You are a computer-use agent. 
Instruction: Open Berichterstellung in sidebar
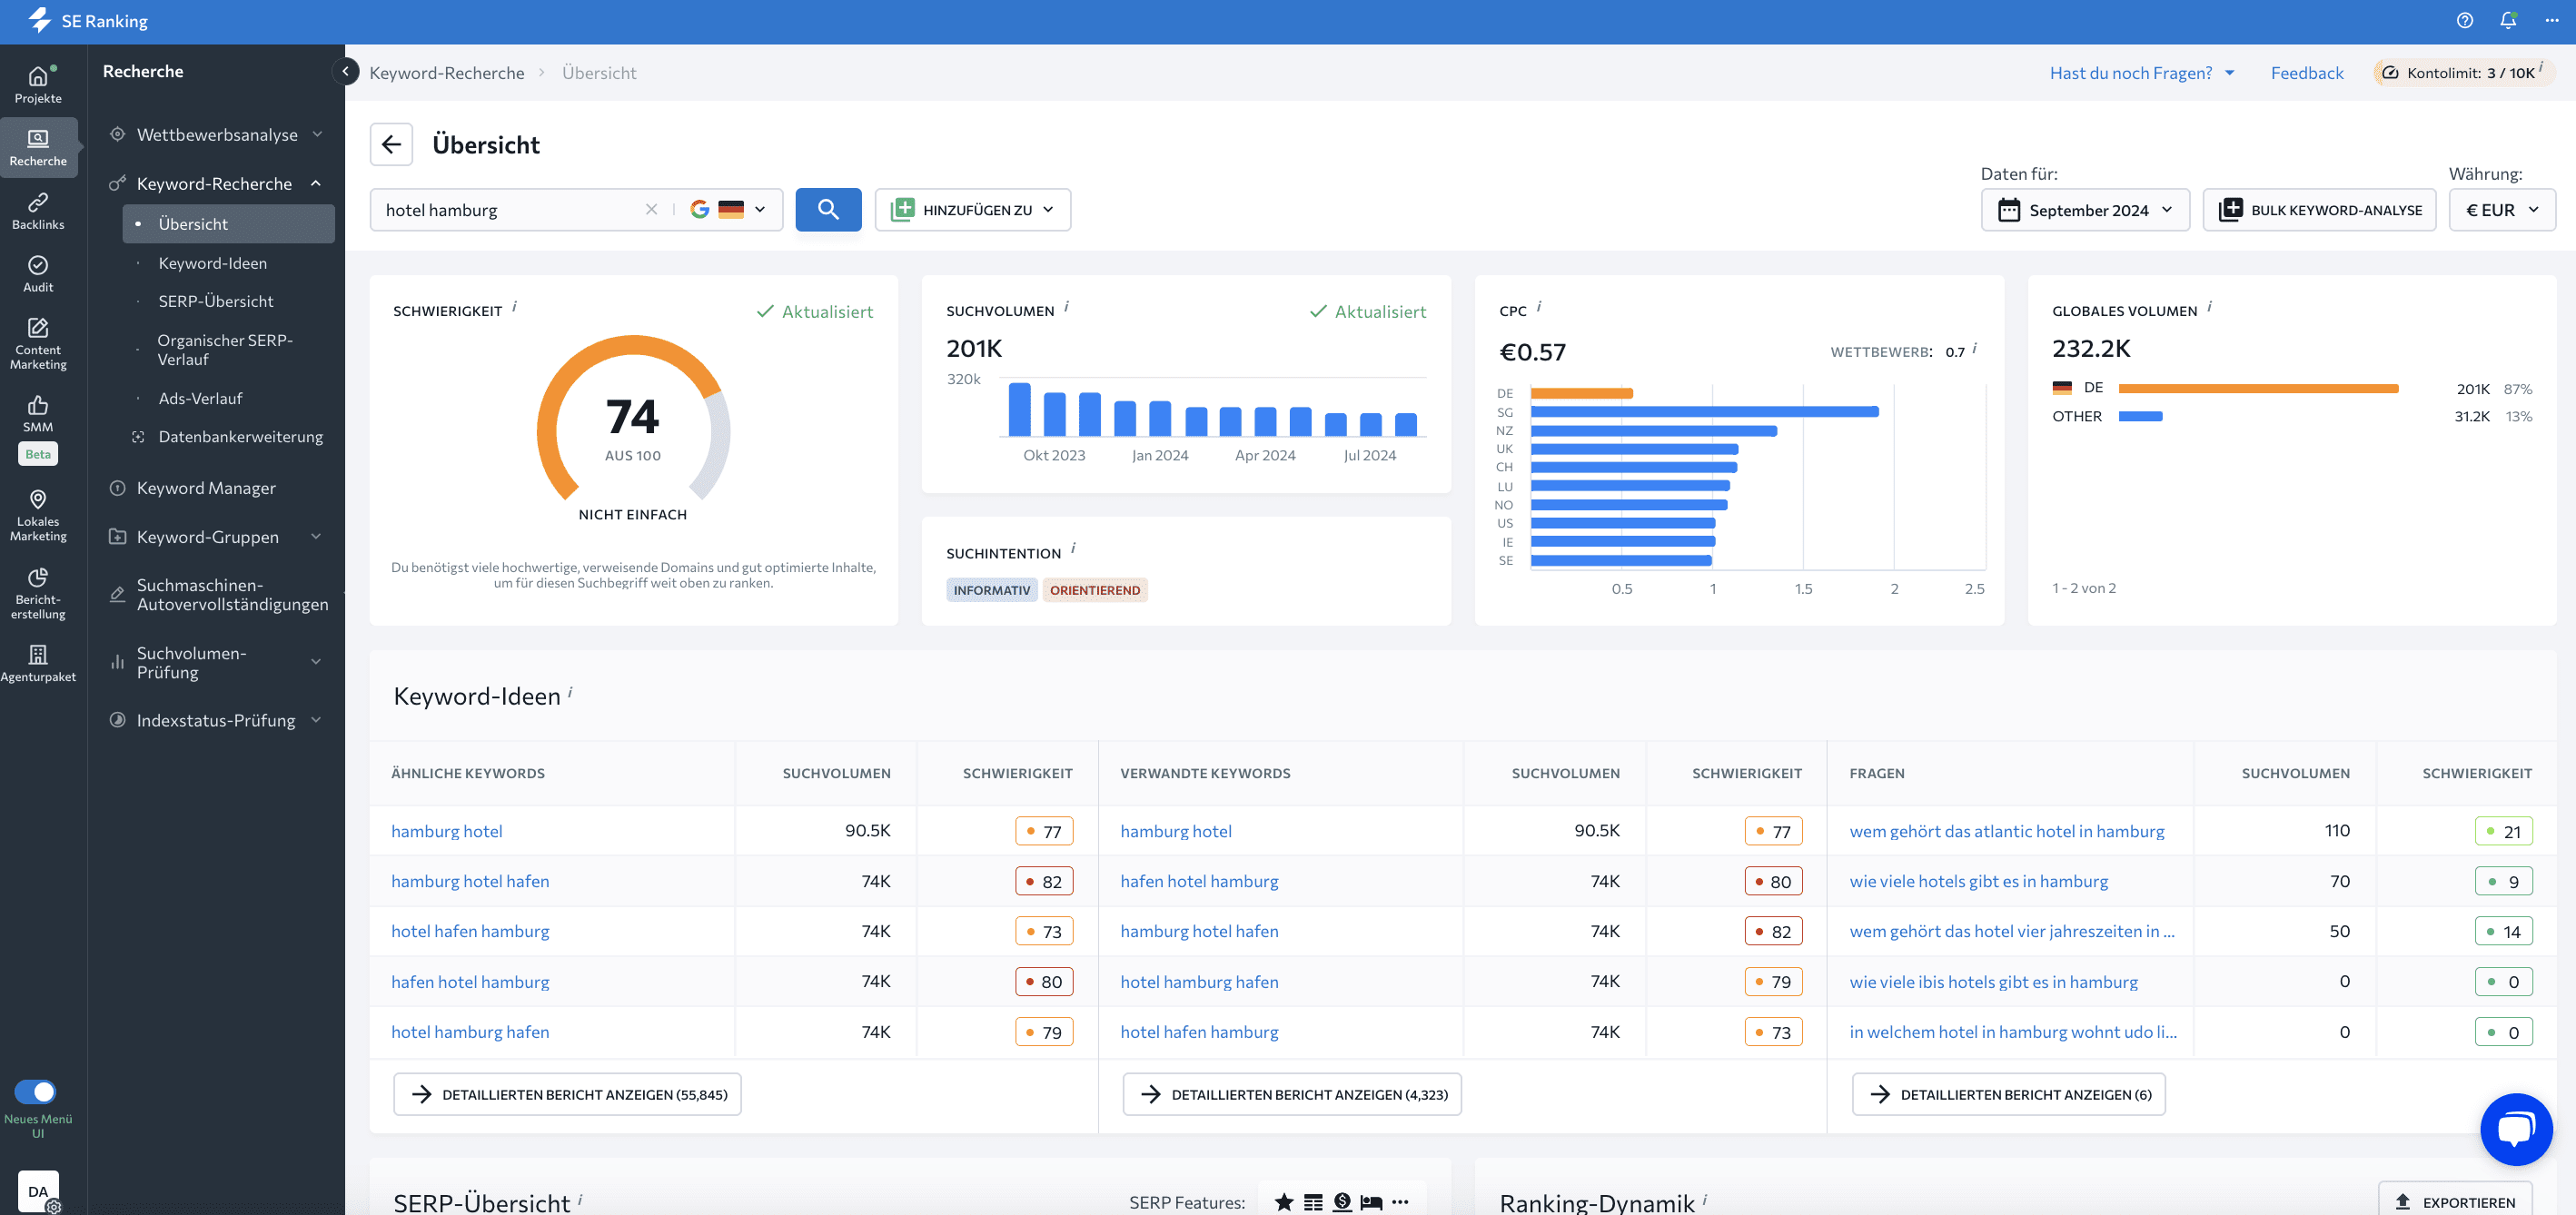(x=38, y=593)
